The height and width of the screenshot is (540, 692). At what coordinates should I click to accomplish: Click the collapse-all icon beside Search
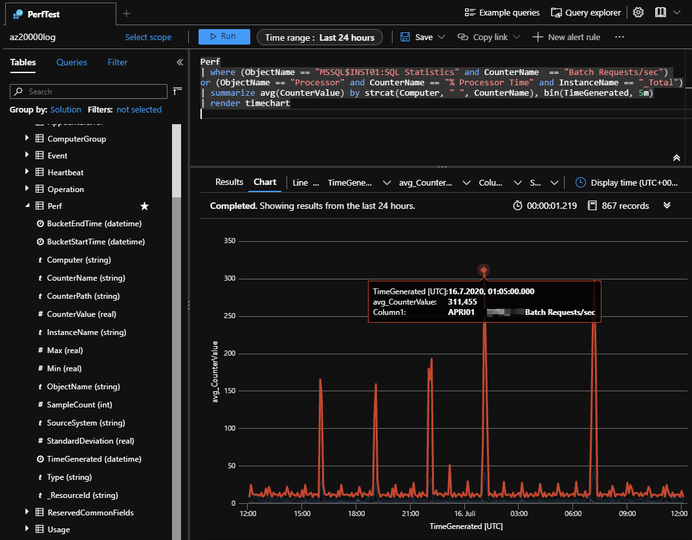pos(177,91)
